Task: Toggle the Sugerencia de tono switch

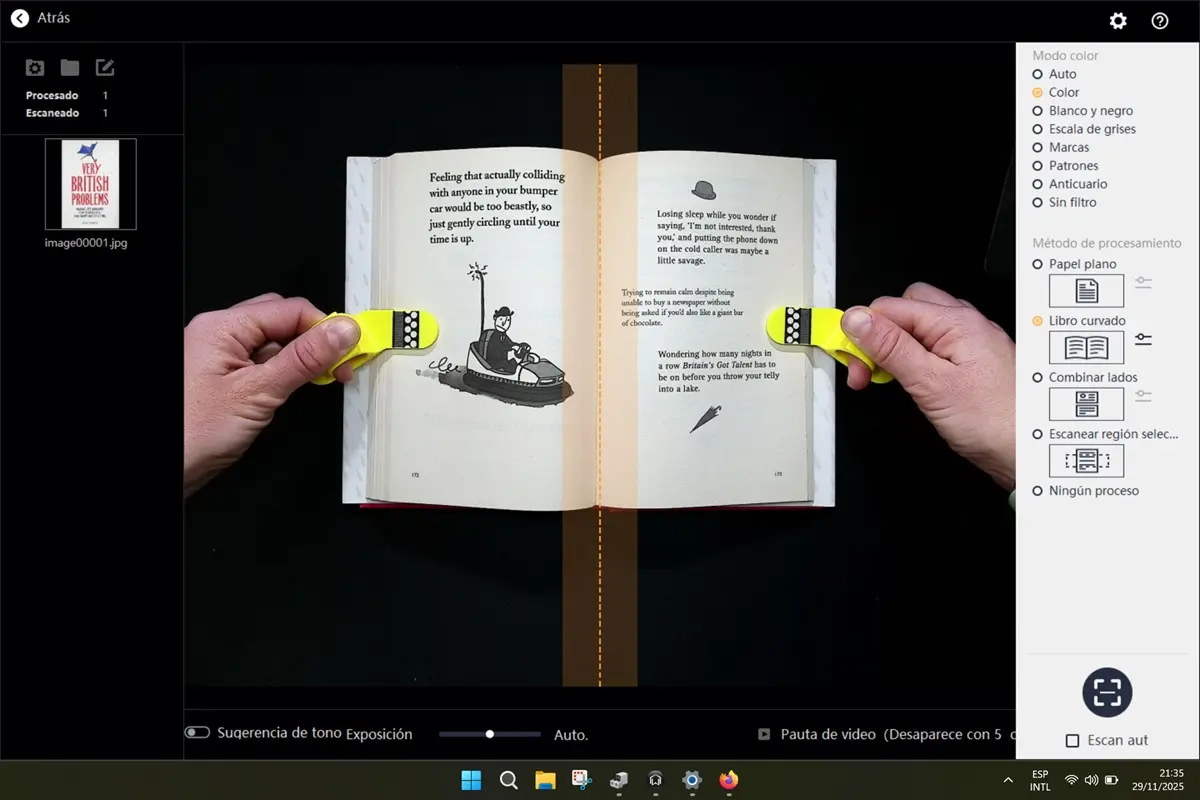Action: point(197,732)
